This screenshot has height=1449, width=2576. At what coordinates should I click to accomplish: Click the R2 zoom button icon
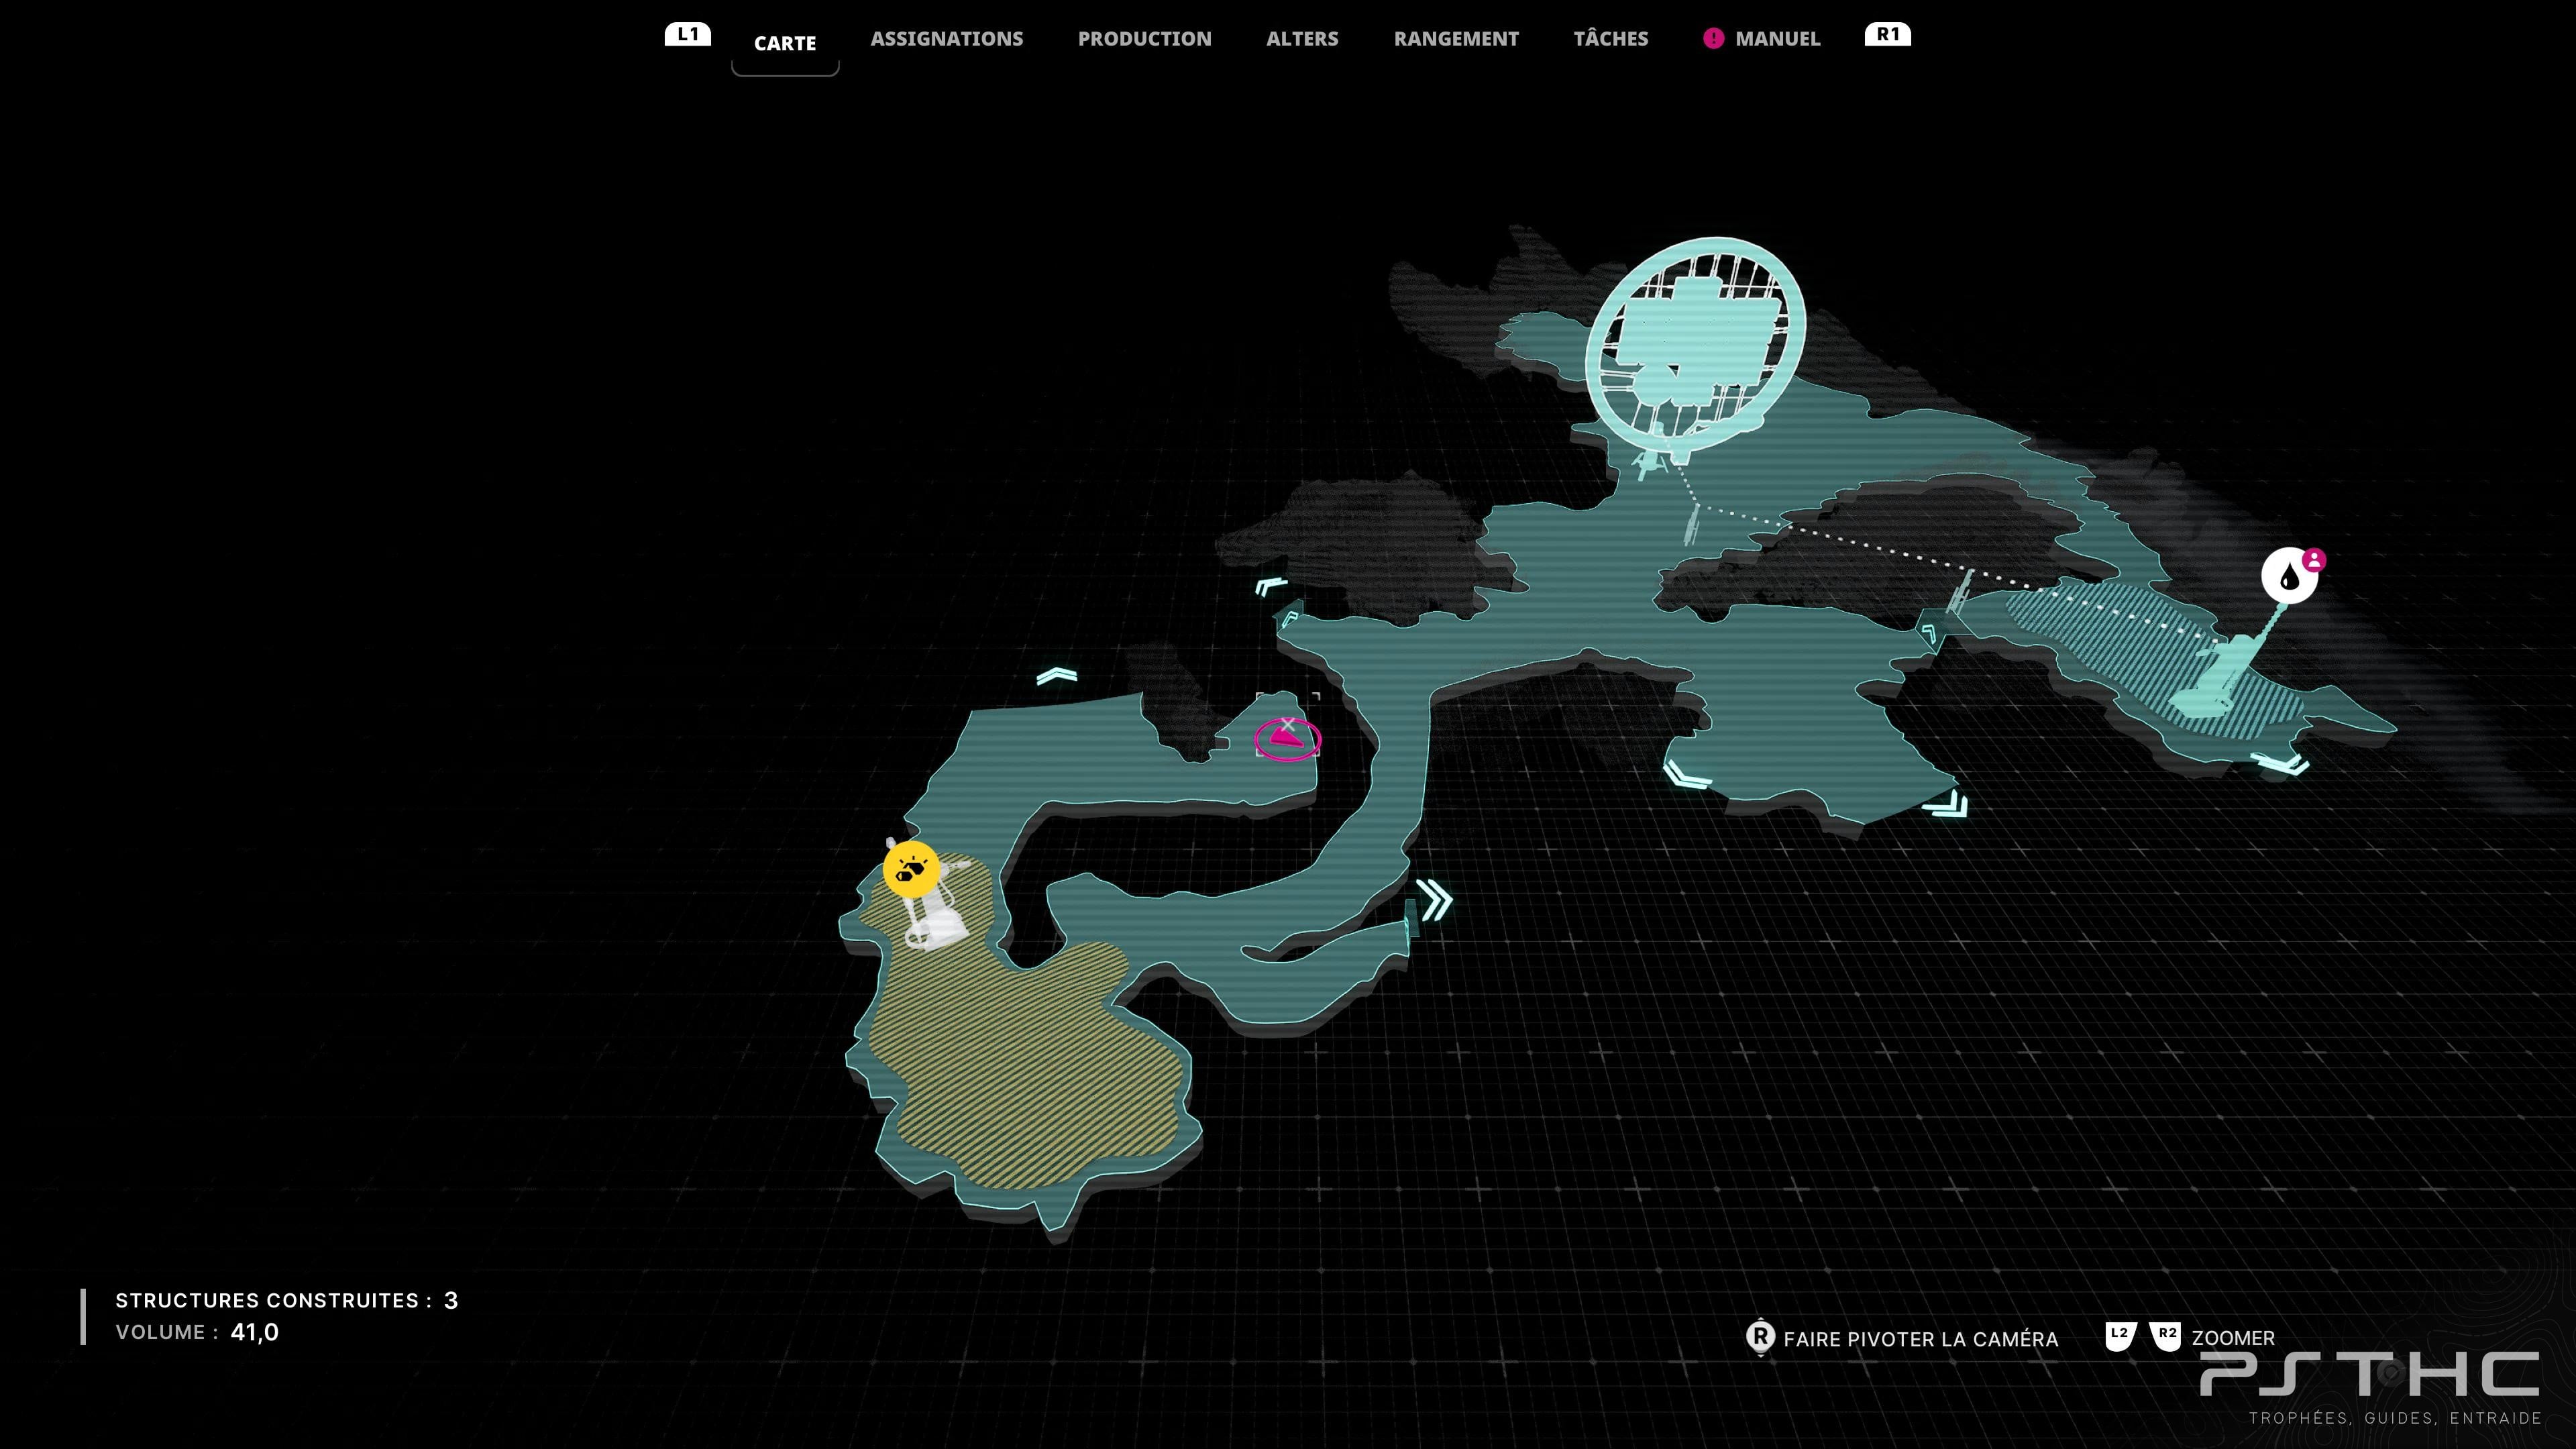(2166, 1336)
